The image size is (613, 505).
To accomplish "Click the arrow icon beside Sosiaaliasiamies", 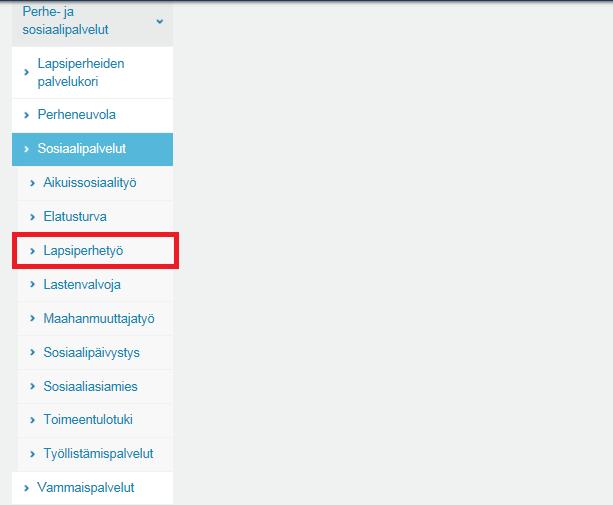I will [32, 387].
